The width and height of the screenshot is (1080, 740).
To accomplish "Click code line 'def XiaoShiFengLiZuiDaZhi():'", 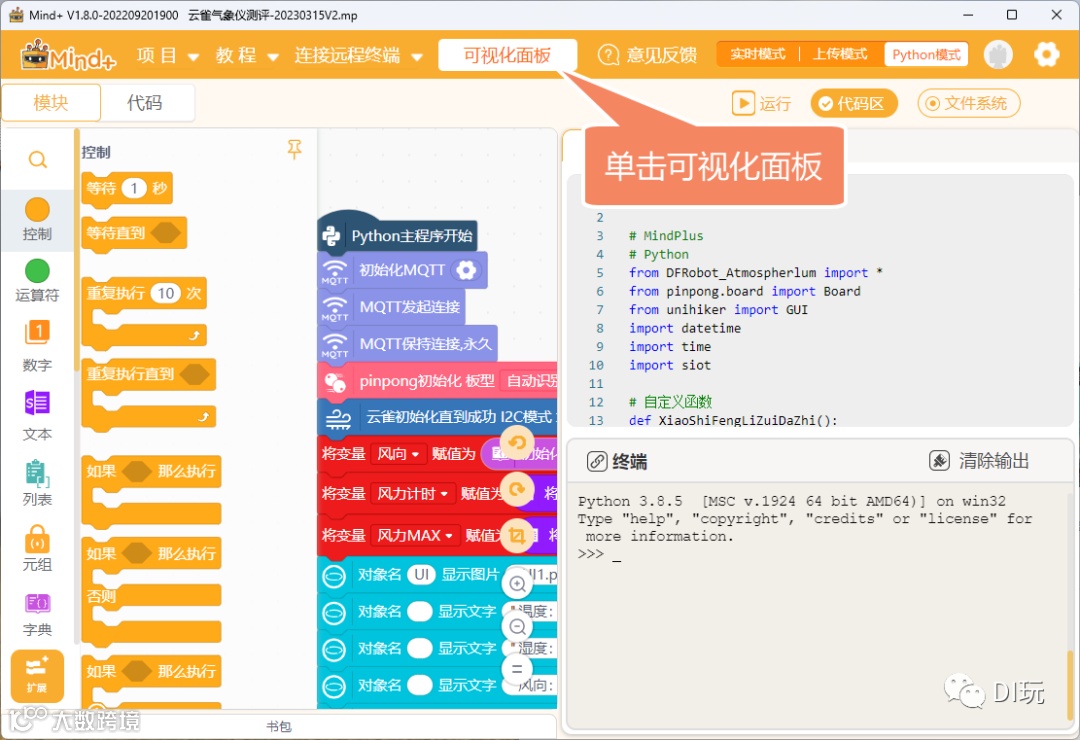I will tap(733, 420).
